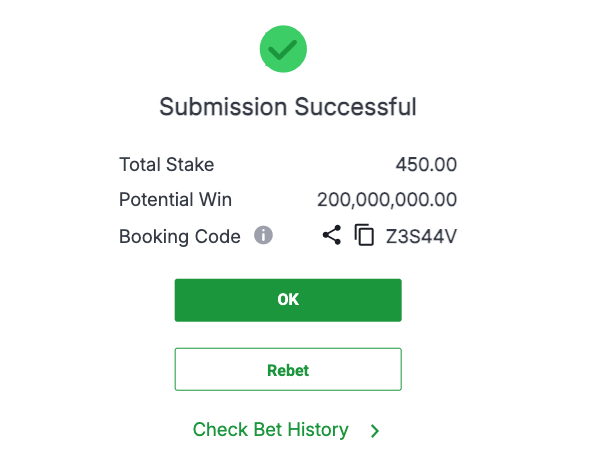Image resolution: width=592 pixels, height=452 pixels.
Task: Click the Potential Win label
Action: (x=176, y=199)
